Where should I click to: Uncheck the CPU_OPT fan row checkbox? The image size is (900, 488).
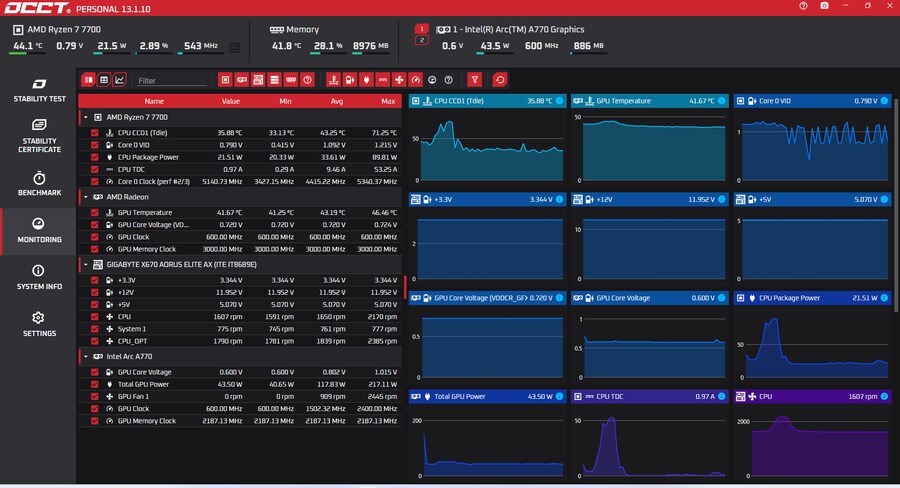[95, 341]
